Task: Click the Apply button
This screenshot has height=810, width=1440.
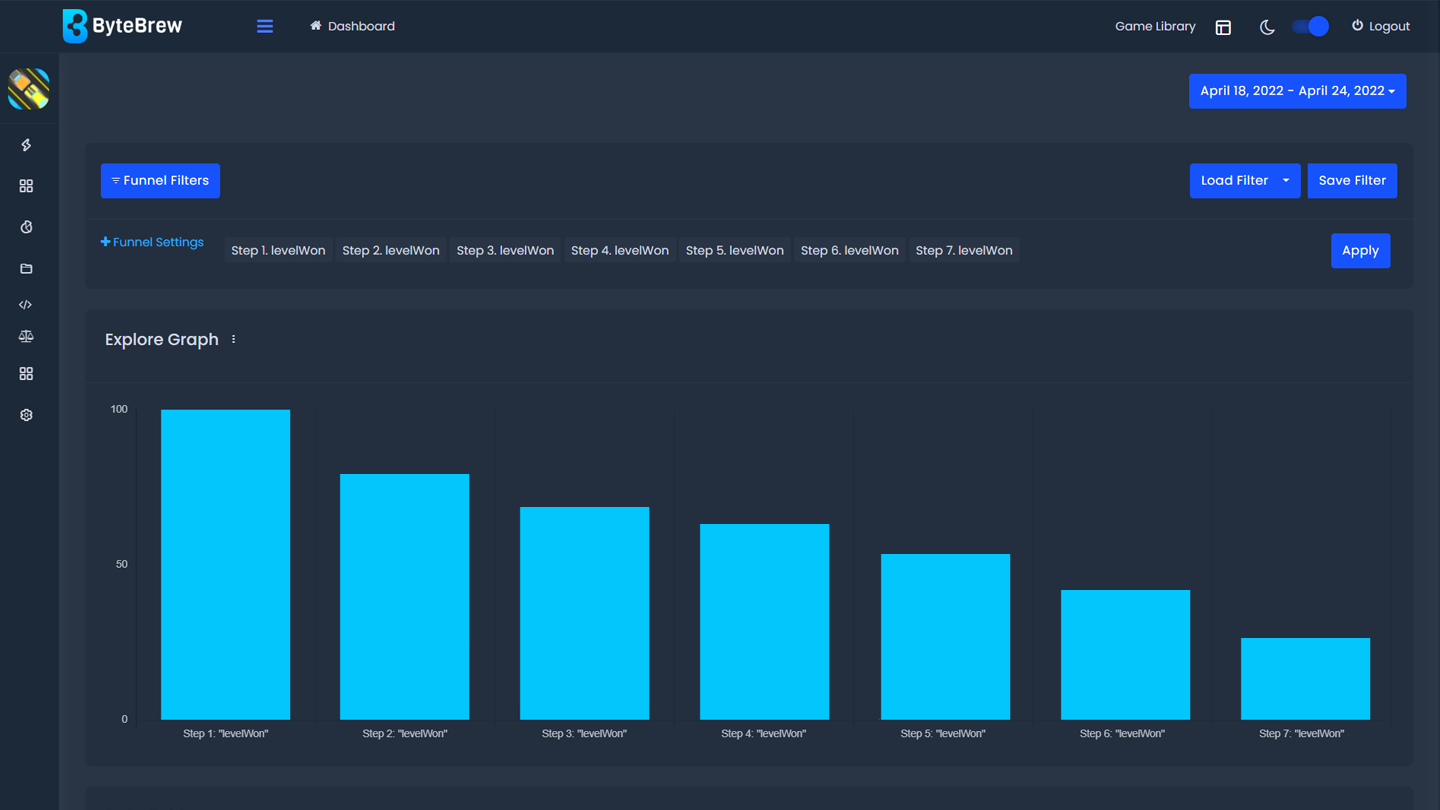Action: point(1360,251)
